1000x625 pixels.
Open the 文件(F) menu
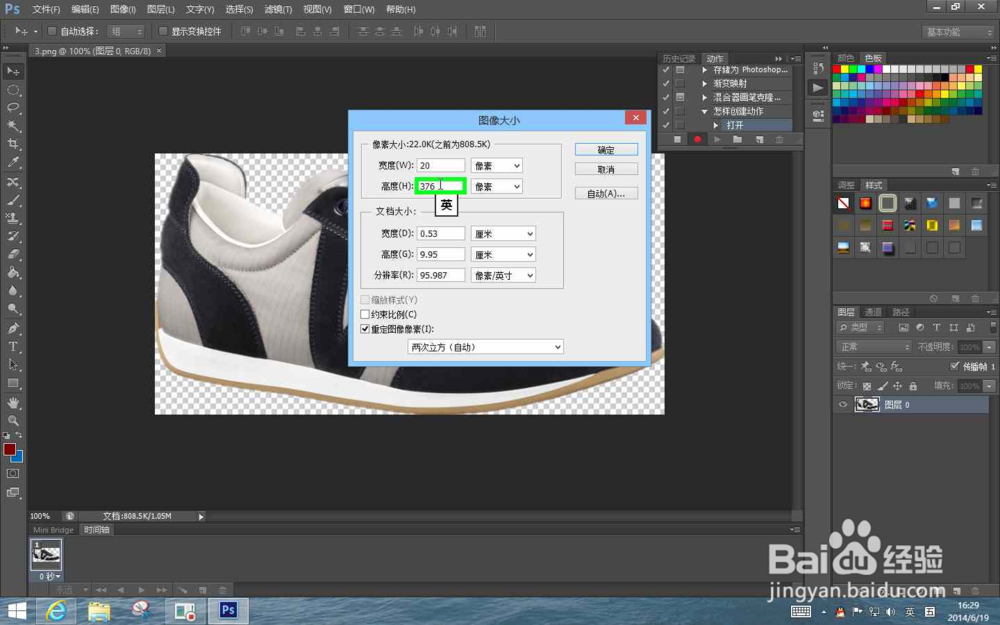pos(46,10)
